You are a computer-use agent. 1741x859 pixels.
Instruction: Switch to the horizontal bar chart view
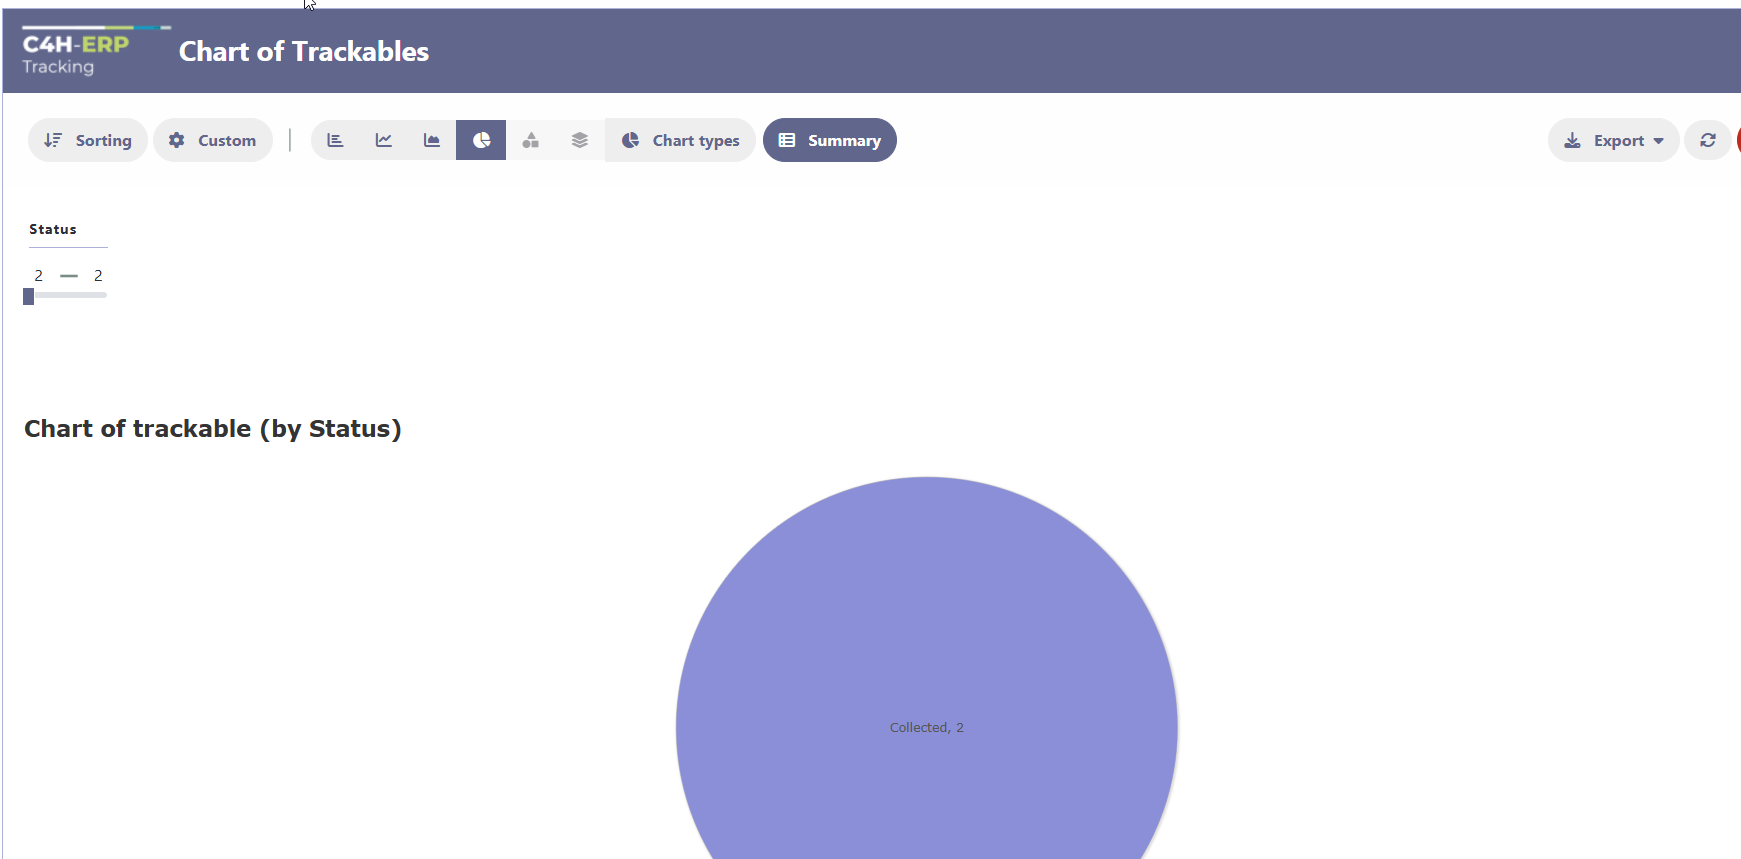coord(335,140)
